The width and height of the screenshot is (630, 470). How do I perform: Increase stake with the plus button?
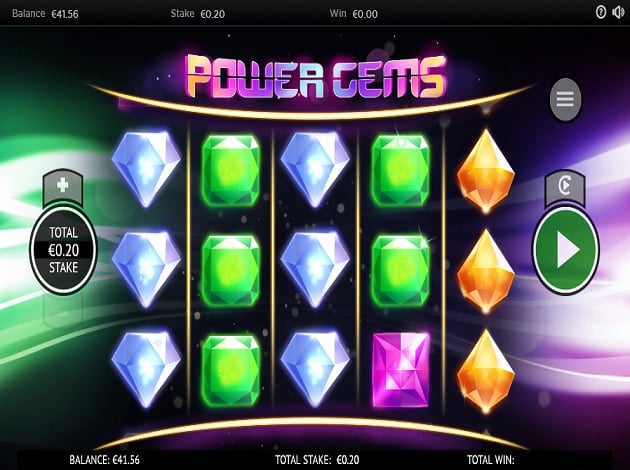(62, 186)
